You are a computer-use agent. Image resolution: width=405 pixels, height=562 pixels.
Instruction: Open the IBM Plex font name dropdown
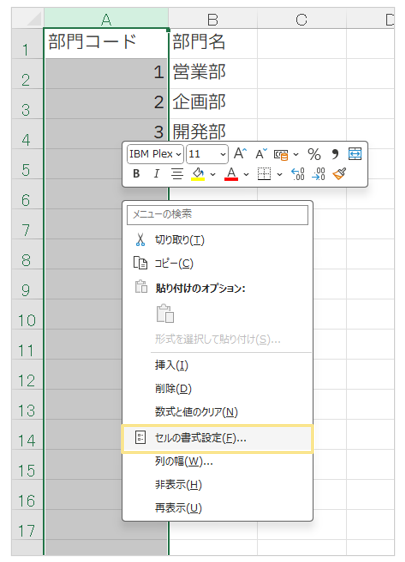coord(155,154)
